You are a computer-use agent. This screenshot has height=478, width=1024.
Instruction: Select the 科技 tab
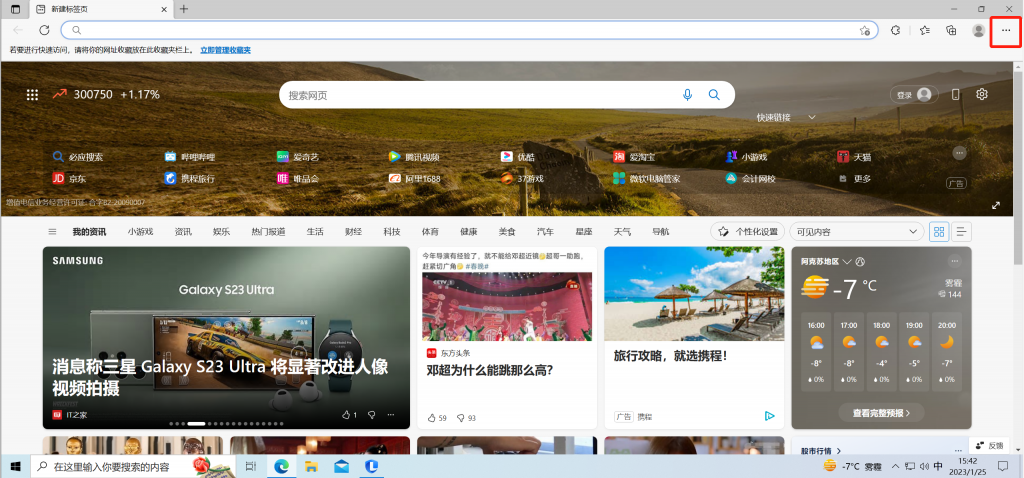392,232
